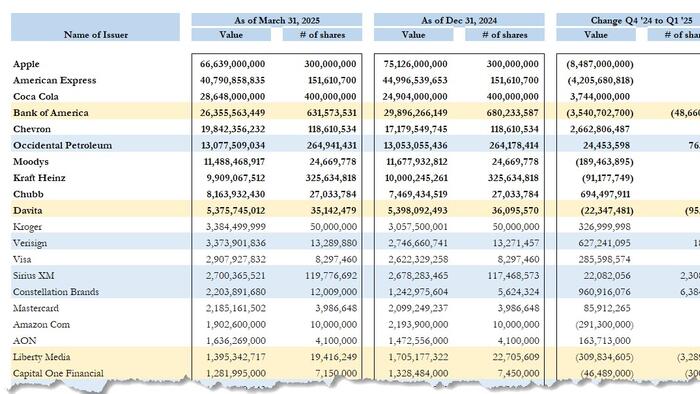This screenshot has height=394, width=700.
Task: Click the Kraft Heinz issuer name
Action: point(39,178)
